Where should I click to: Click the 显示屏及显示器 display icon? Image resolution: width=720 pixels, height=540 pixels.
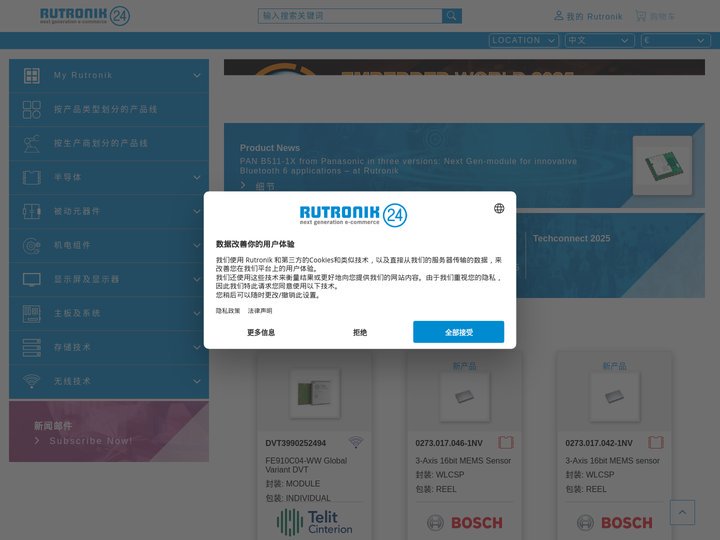click(x=32, y=279)
